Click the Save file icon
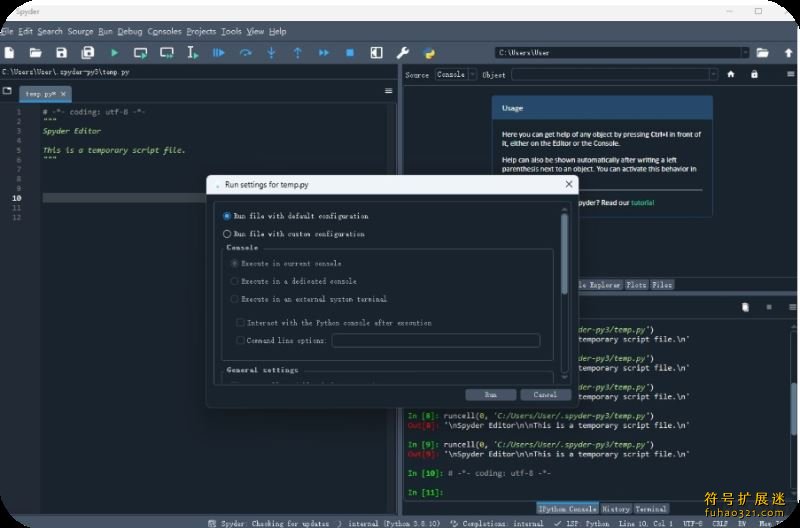The height and width of the screenshot is (528, 800). coord(61,53)
